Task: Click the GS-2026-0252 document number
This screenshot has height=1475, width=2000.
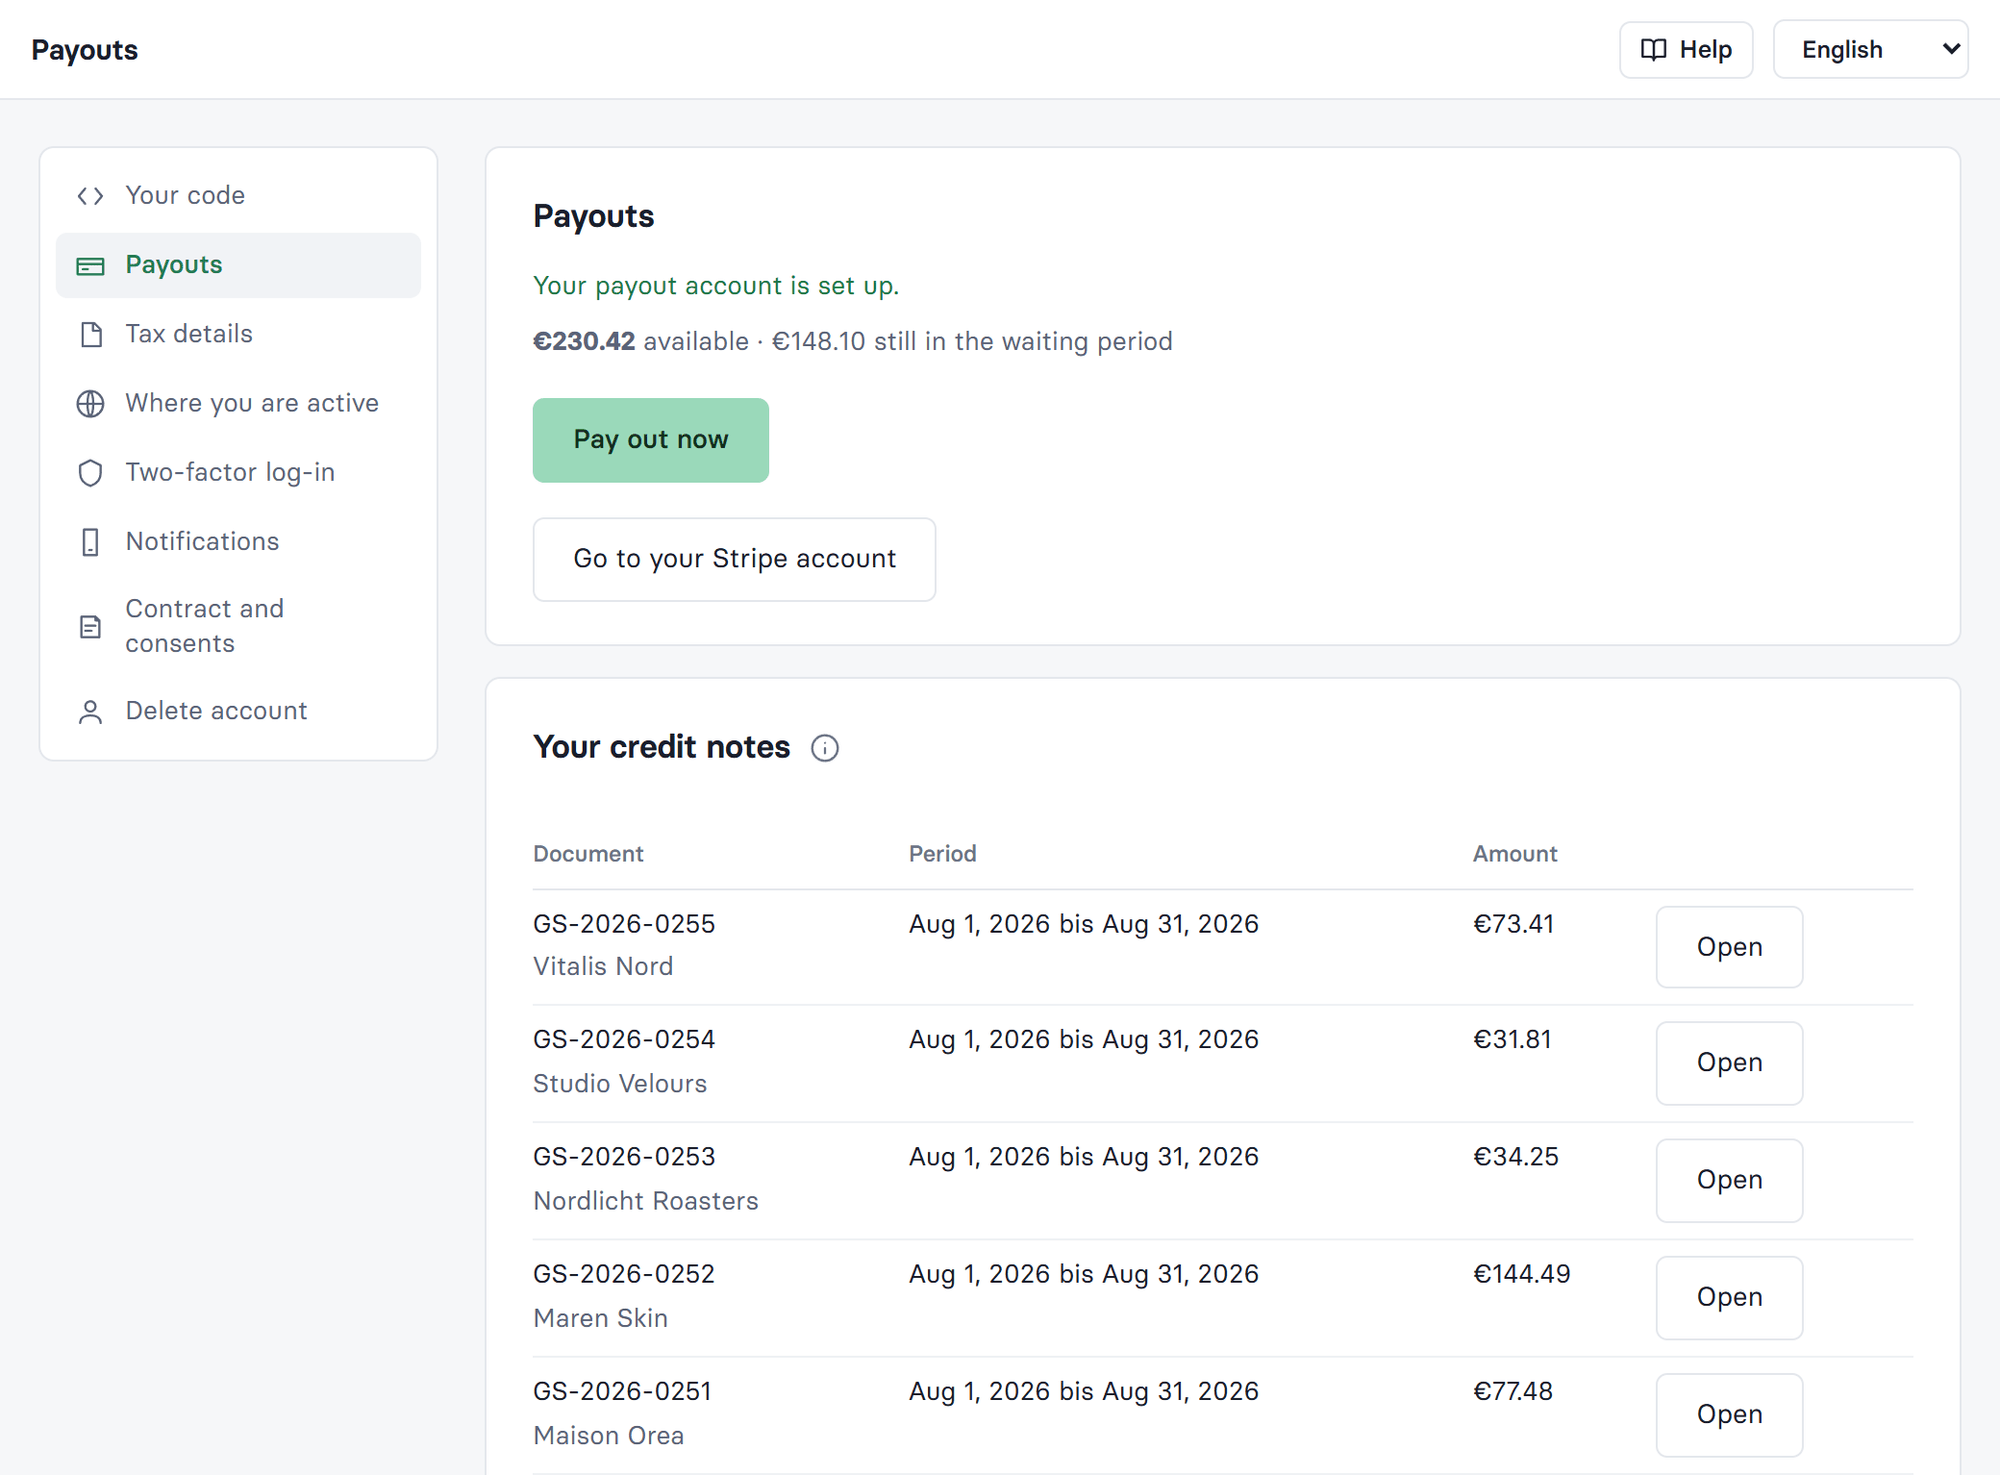Action: [x=624, y=1274]
